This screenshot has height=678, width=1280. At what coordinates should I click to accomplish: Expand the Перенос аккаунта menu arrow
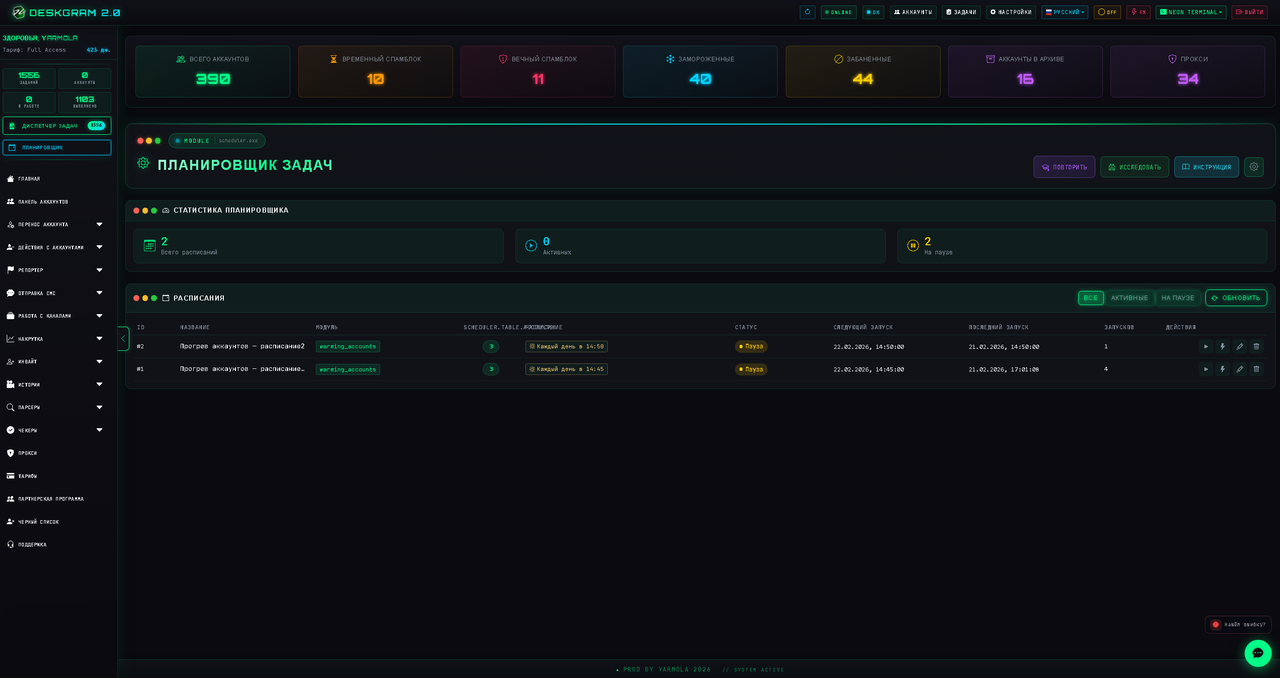[99, 224]
